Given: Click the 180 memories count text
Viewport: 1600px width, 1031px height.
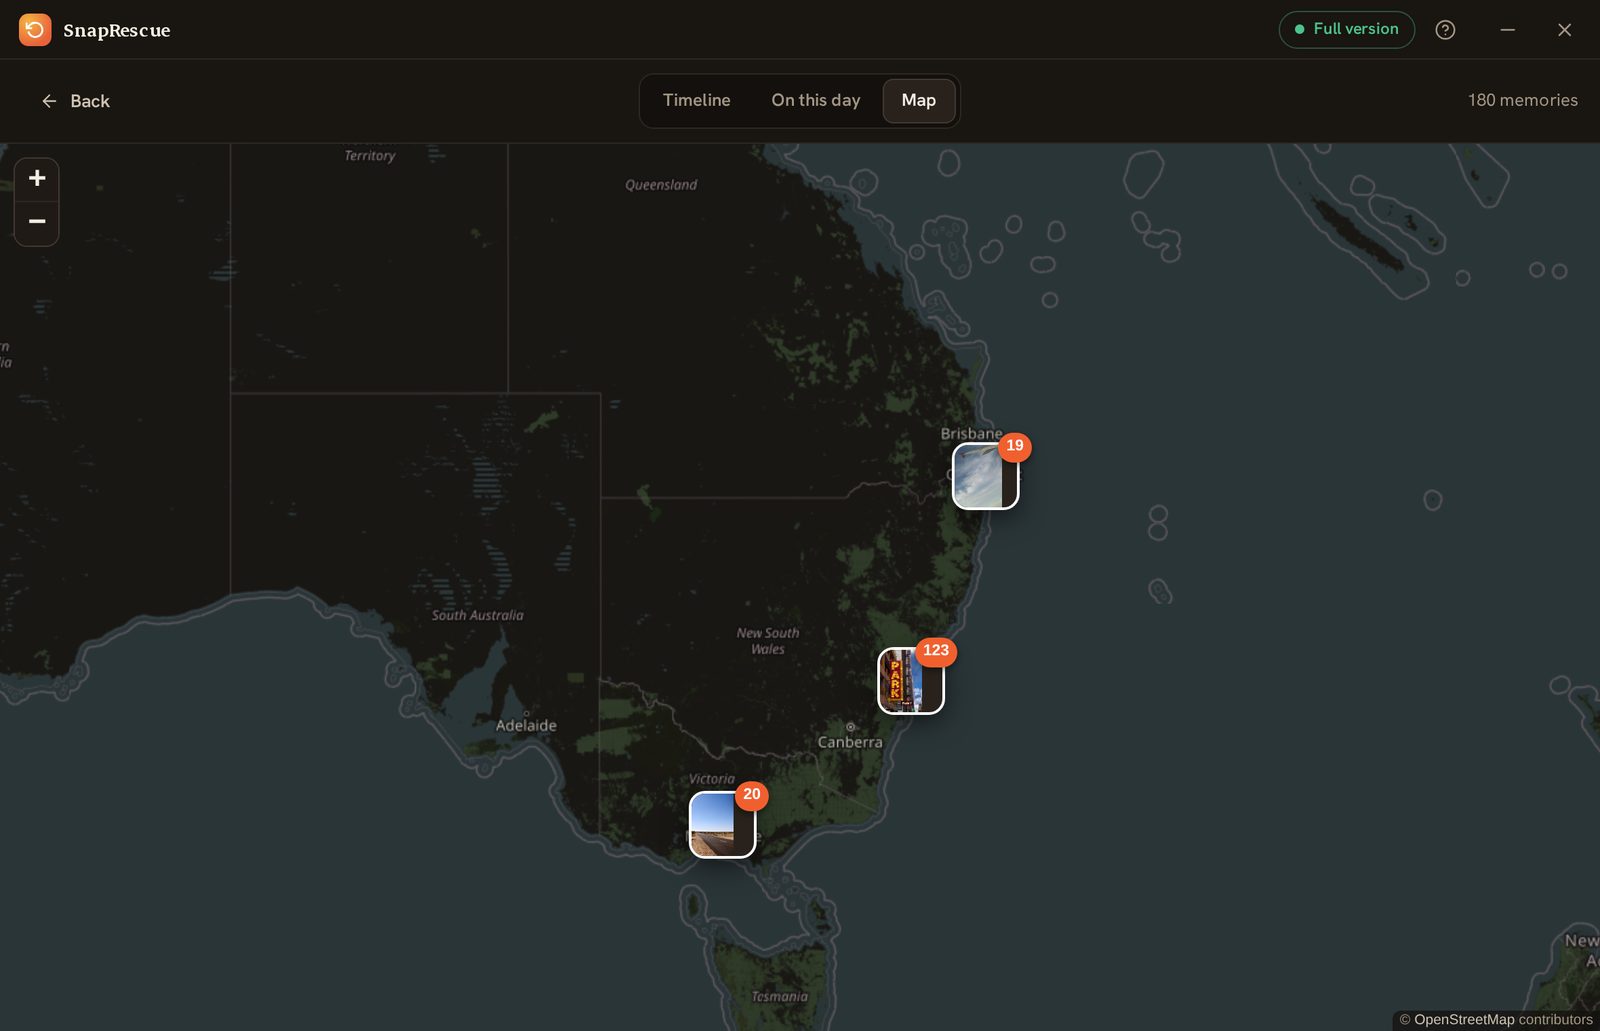Looking at the screenshot, I should click(x=1522, y=100).
